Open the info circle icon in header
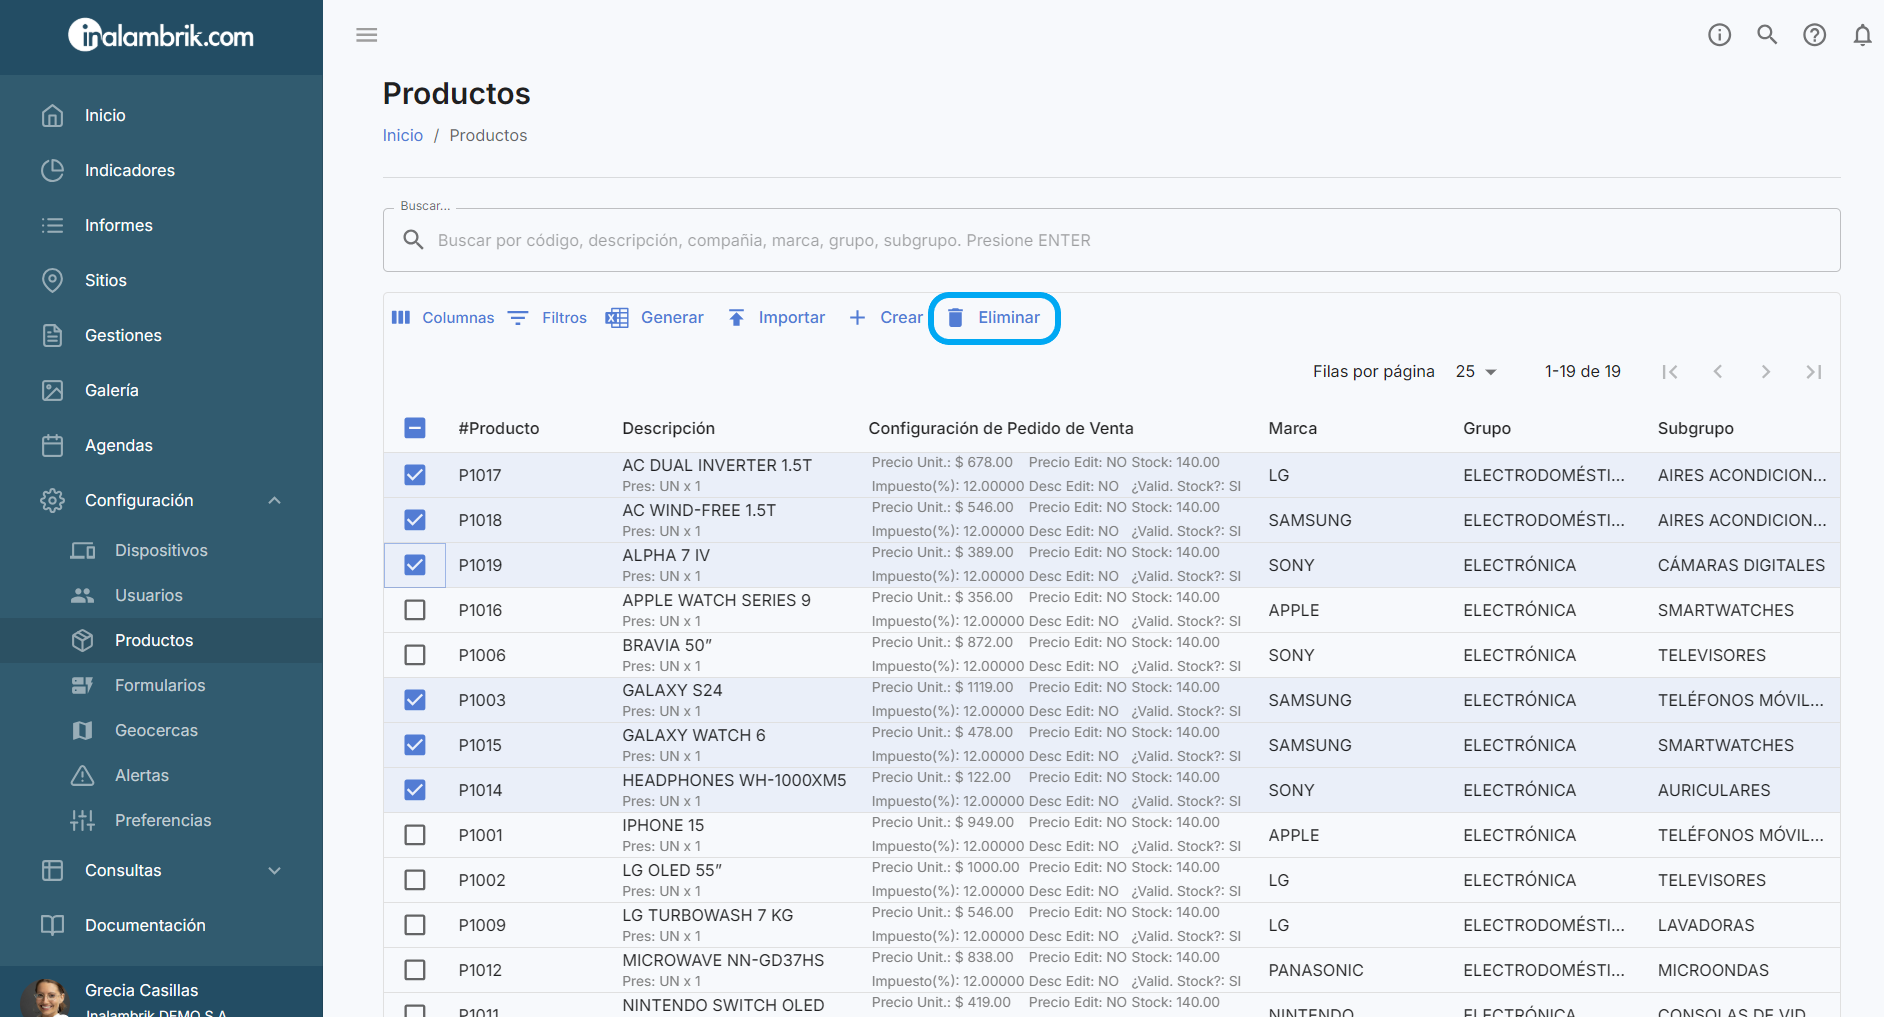Image resolution: width=1884 pixels, height=1017 pixels. point(1719,35)
